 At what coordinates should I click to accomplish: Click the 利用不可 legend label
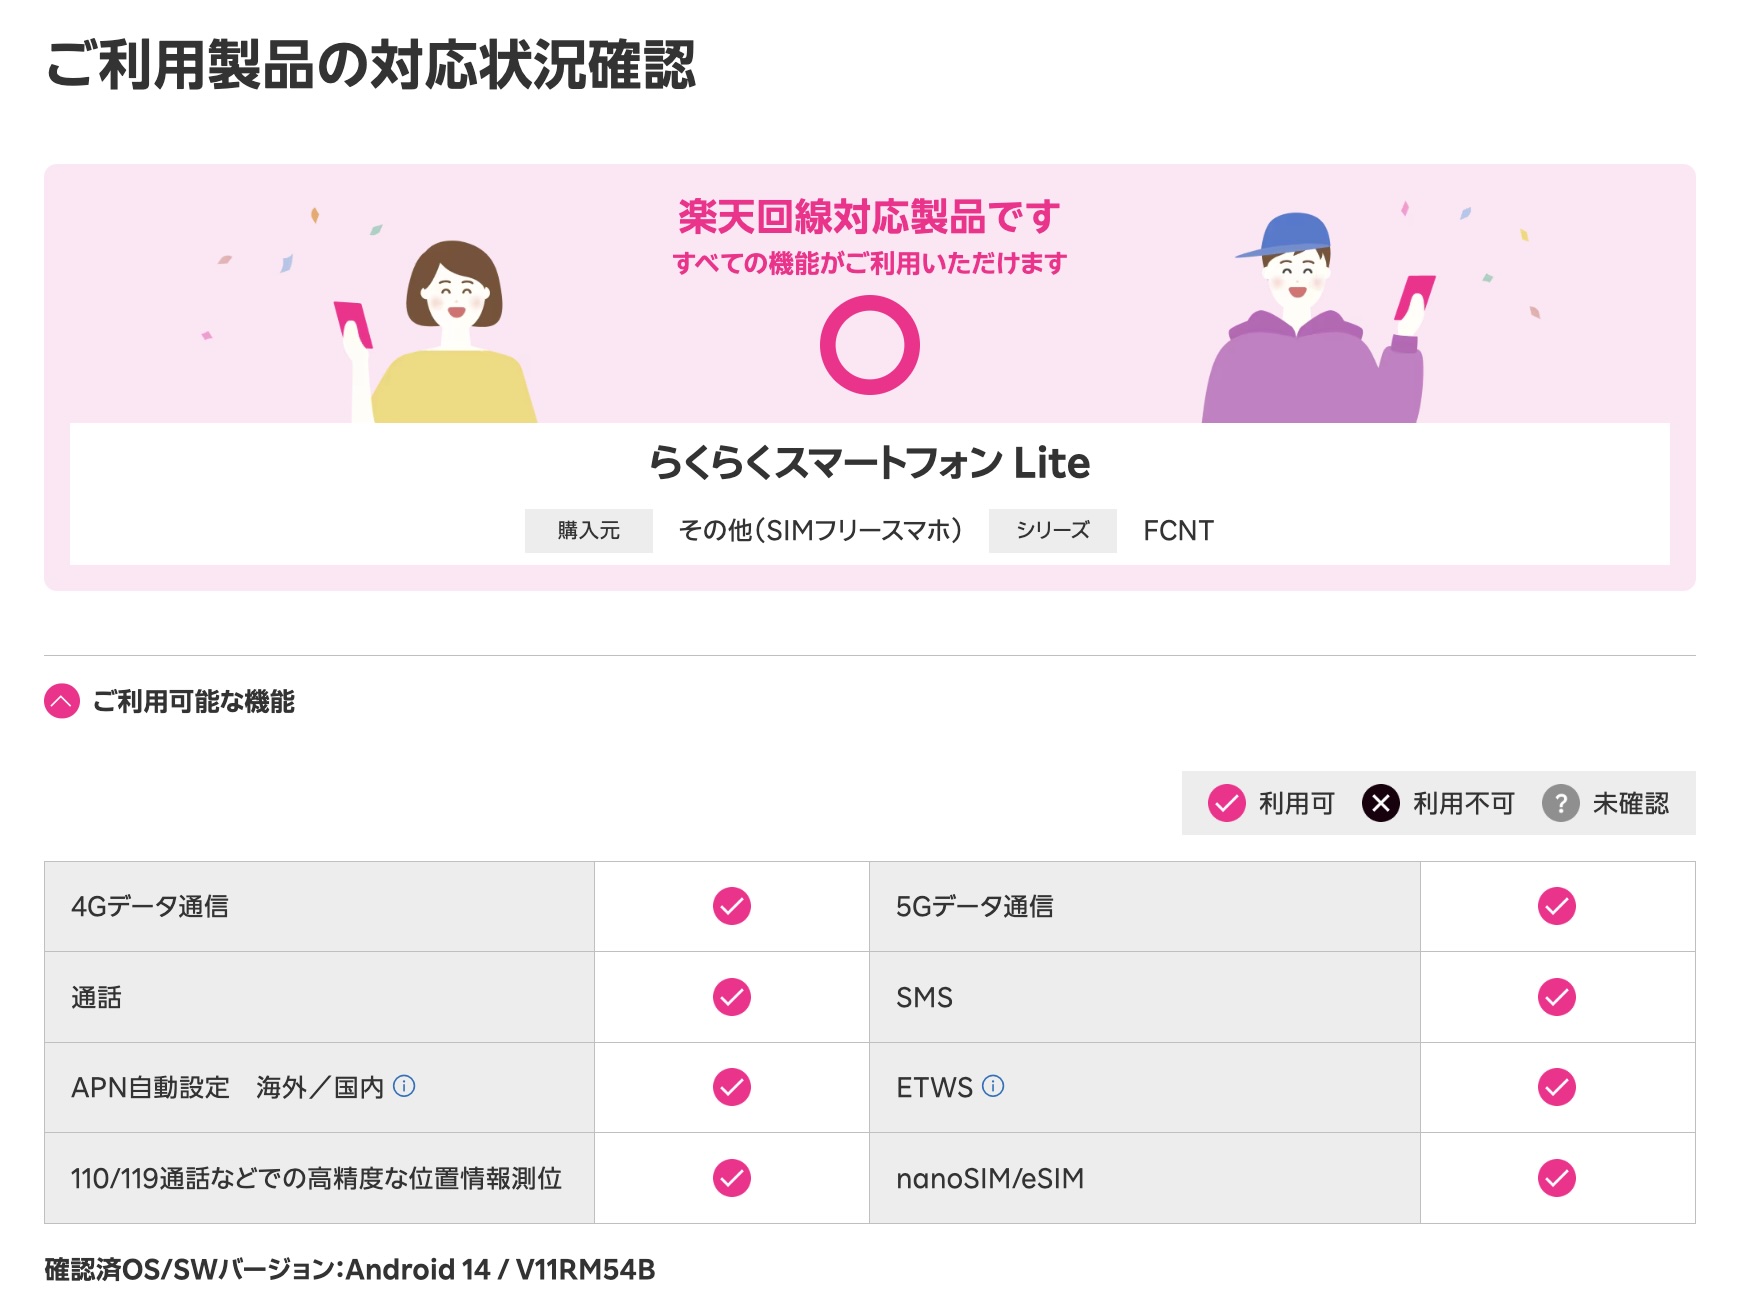tap(1464, 803)
